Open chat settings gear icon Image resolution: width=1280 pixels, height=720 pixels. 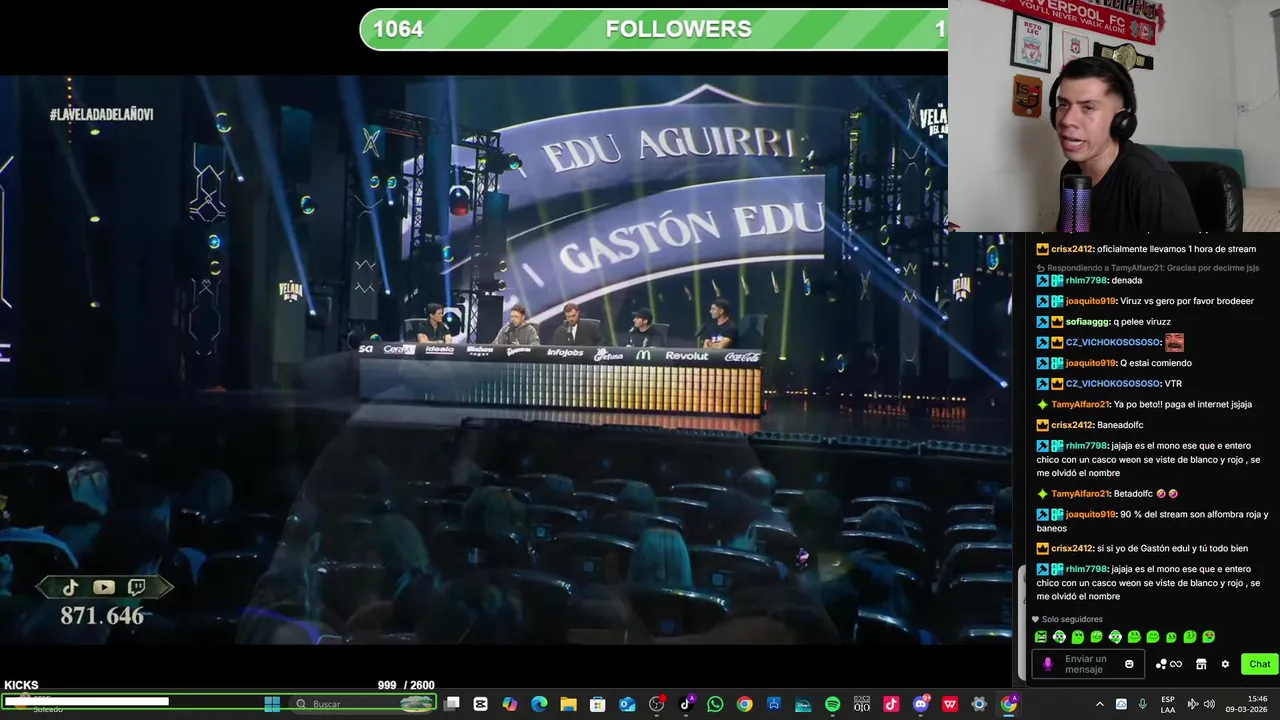pyautogui.click(x=1225, y=664)
